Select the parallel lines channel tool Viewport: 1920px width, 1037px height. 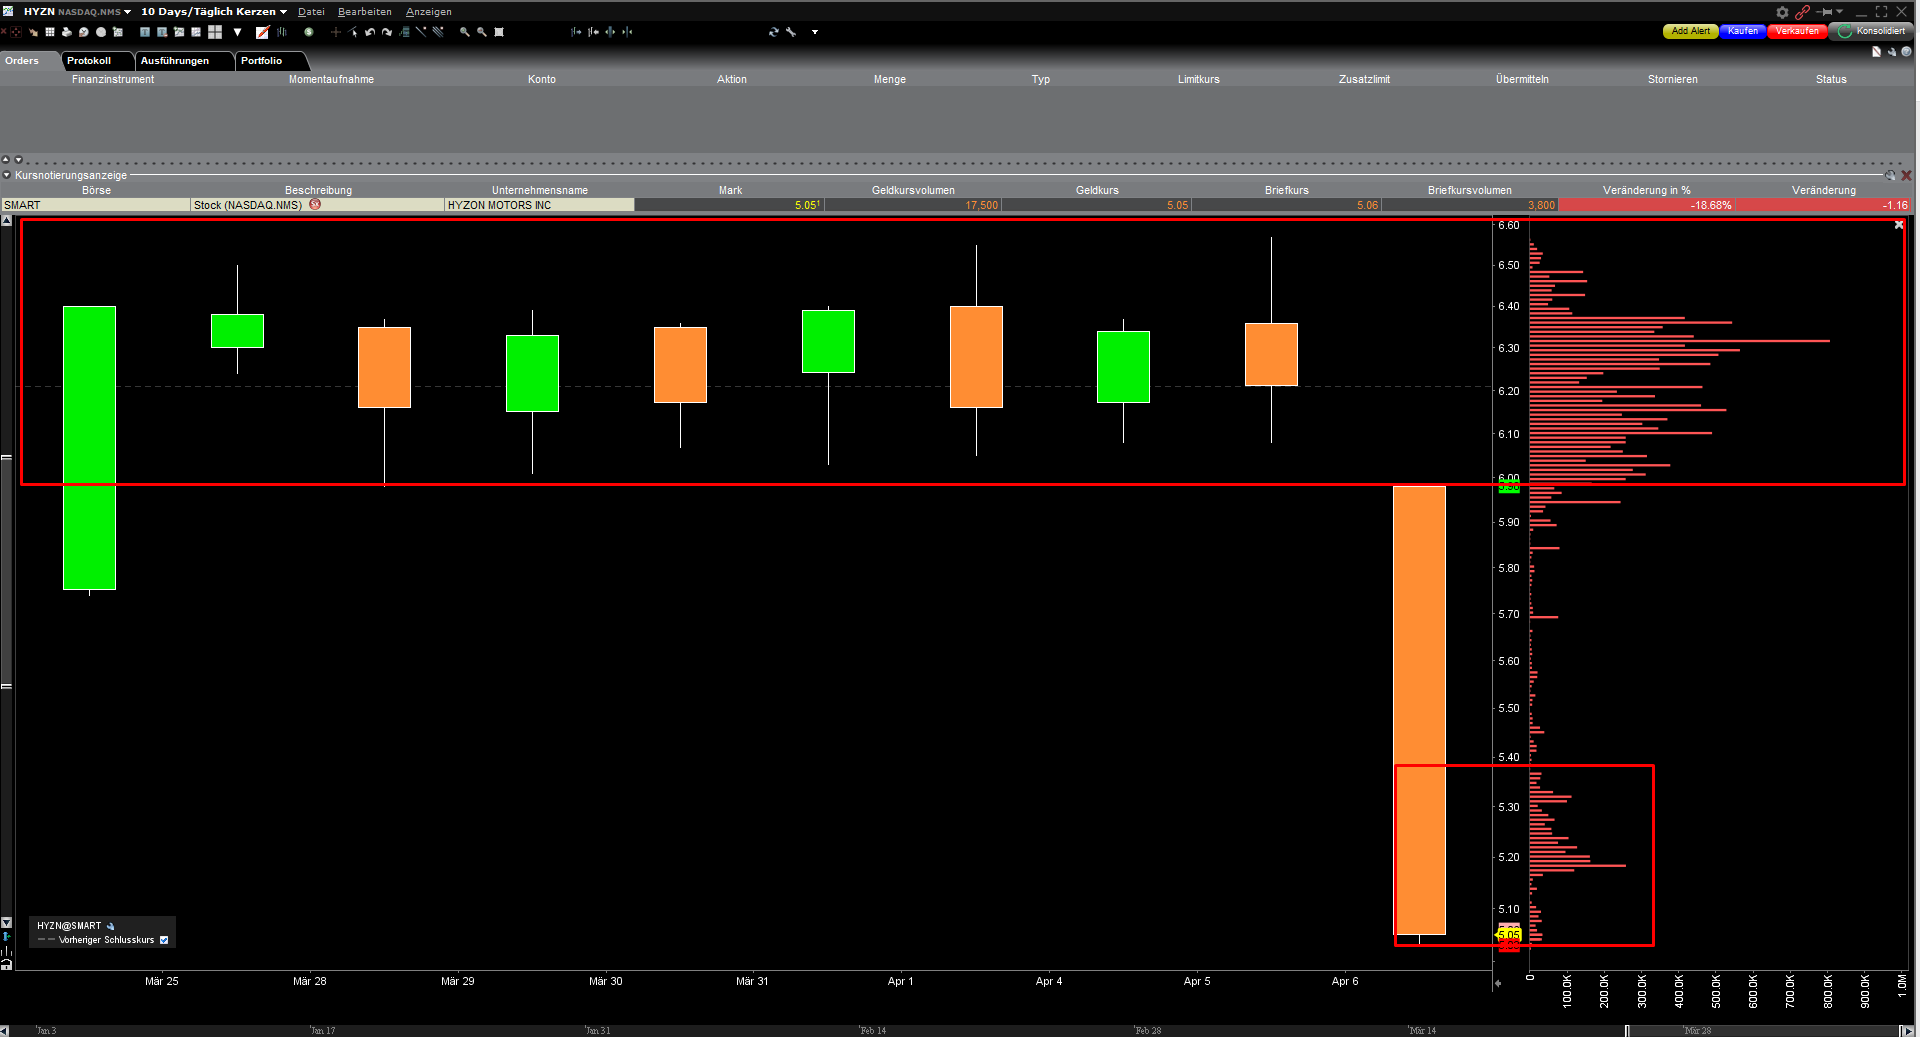438,32
